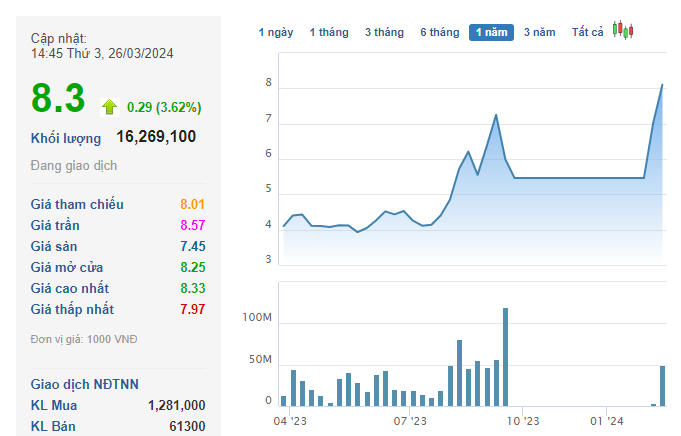Click the 07 '23 axis label

coord(410,422)
